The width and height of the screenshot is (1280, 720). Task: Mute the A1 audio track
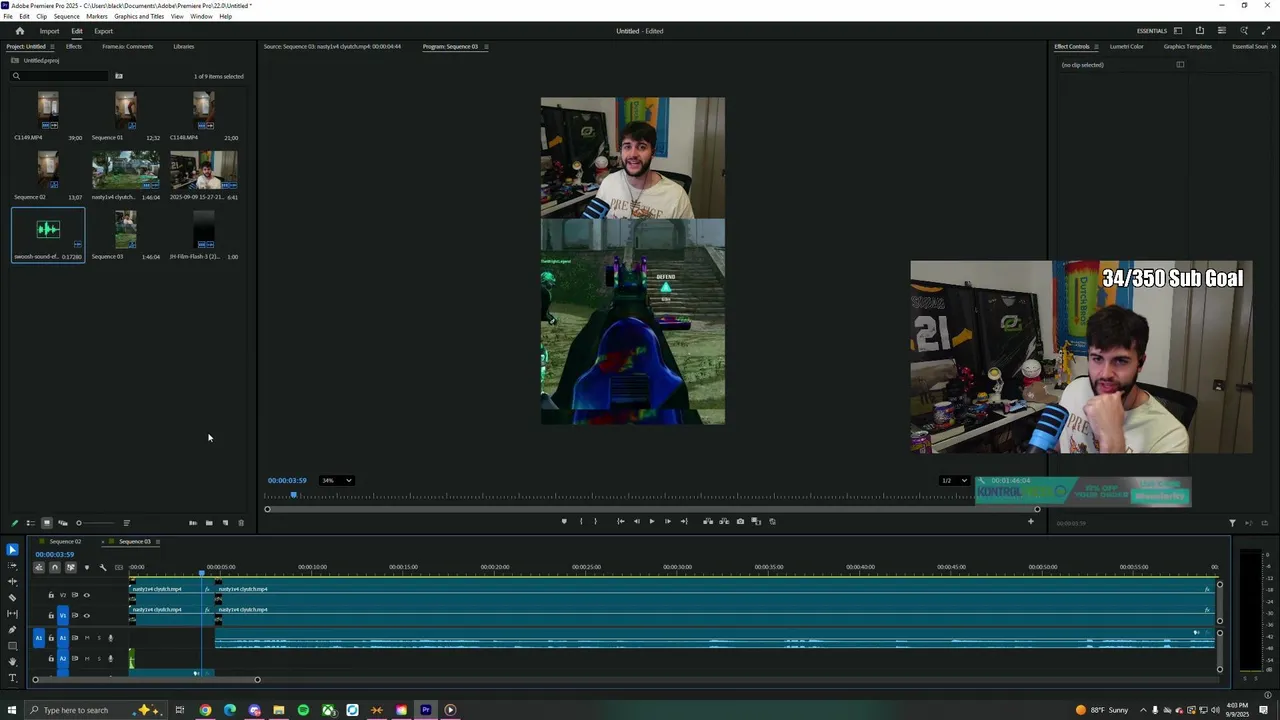coord(87,638)
